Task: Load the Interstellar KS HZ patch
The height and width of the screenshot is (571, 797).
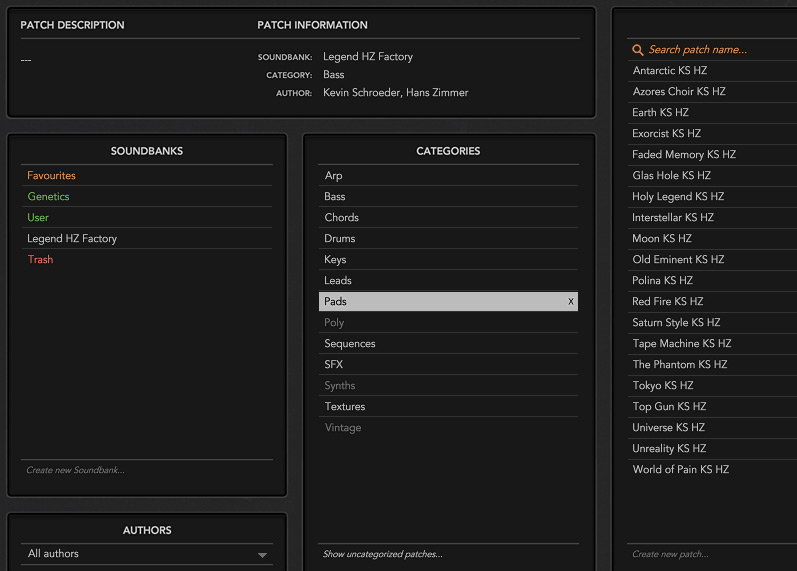Action: (673, 218)
